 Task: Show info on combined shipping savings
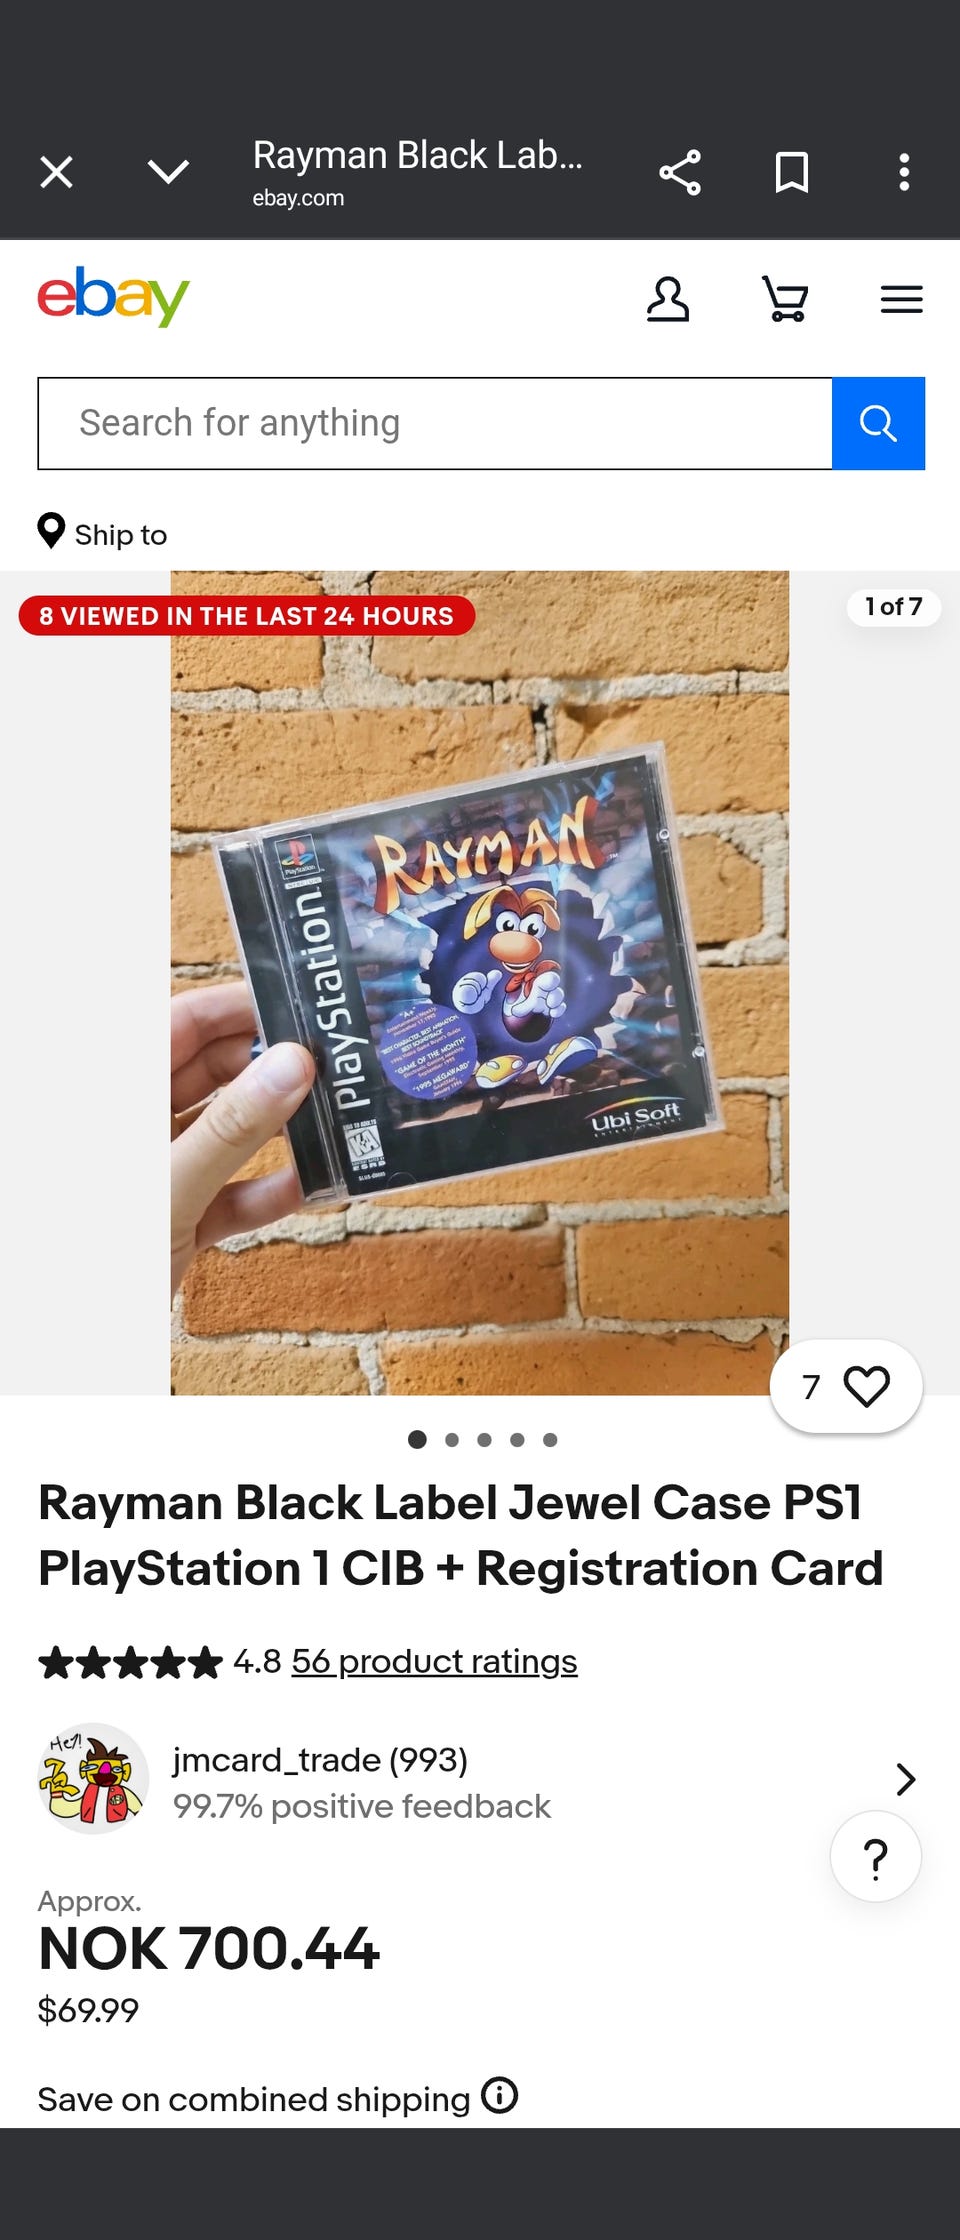click(499, 2094)
